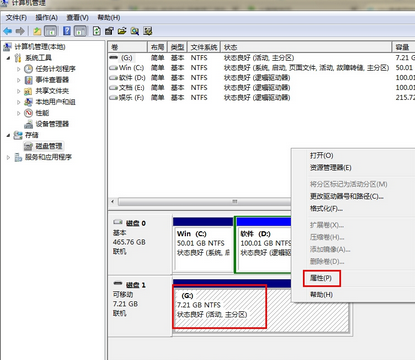Click the 容量 column header
This screenshot has height=360, width=415.
[x=403, y=47]
